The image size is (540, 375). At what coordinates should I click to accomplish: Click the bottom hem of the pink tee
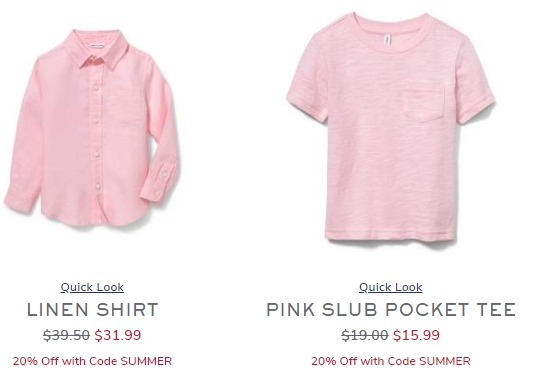pyautogui.click(x=391, y=236)
